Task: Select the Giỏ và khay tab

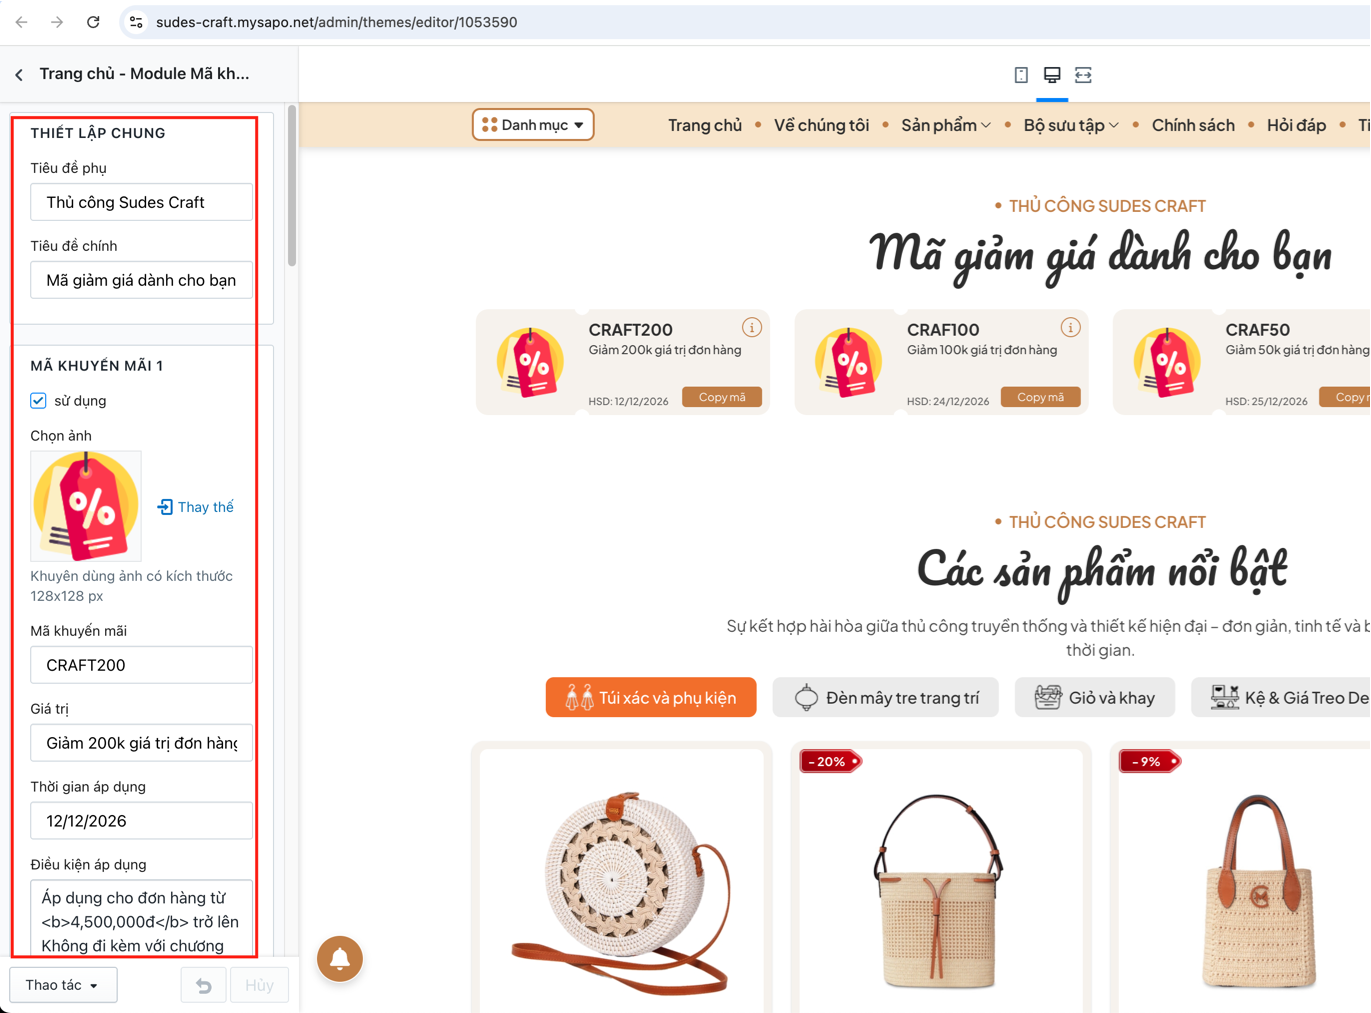Action: click(x=1094, y=697)
